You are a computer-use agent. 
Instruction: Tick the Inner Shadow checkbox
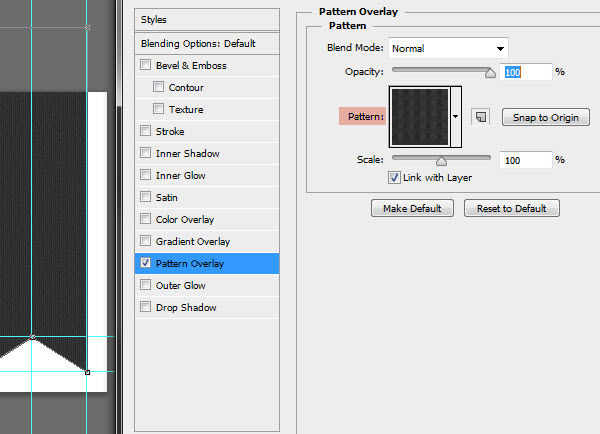[x=145, y=153]
